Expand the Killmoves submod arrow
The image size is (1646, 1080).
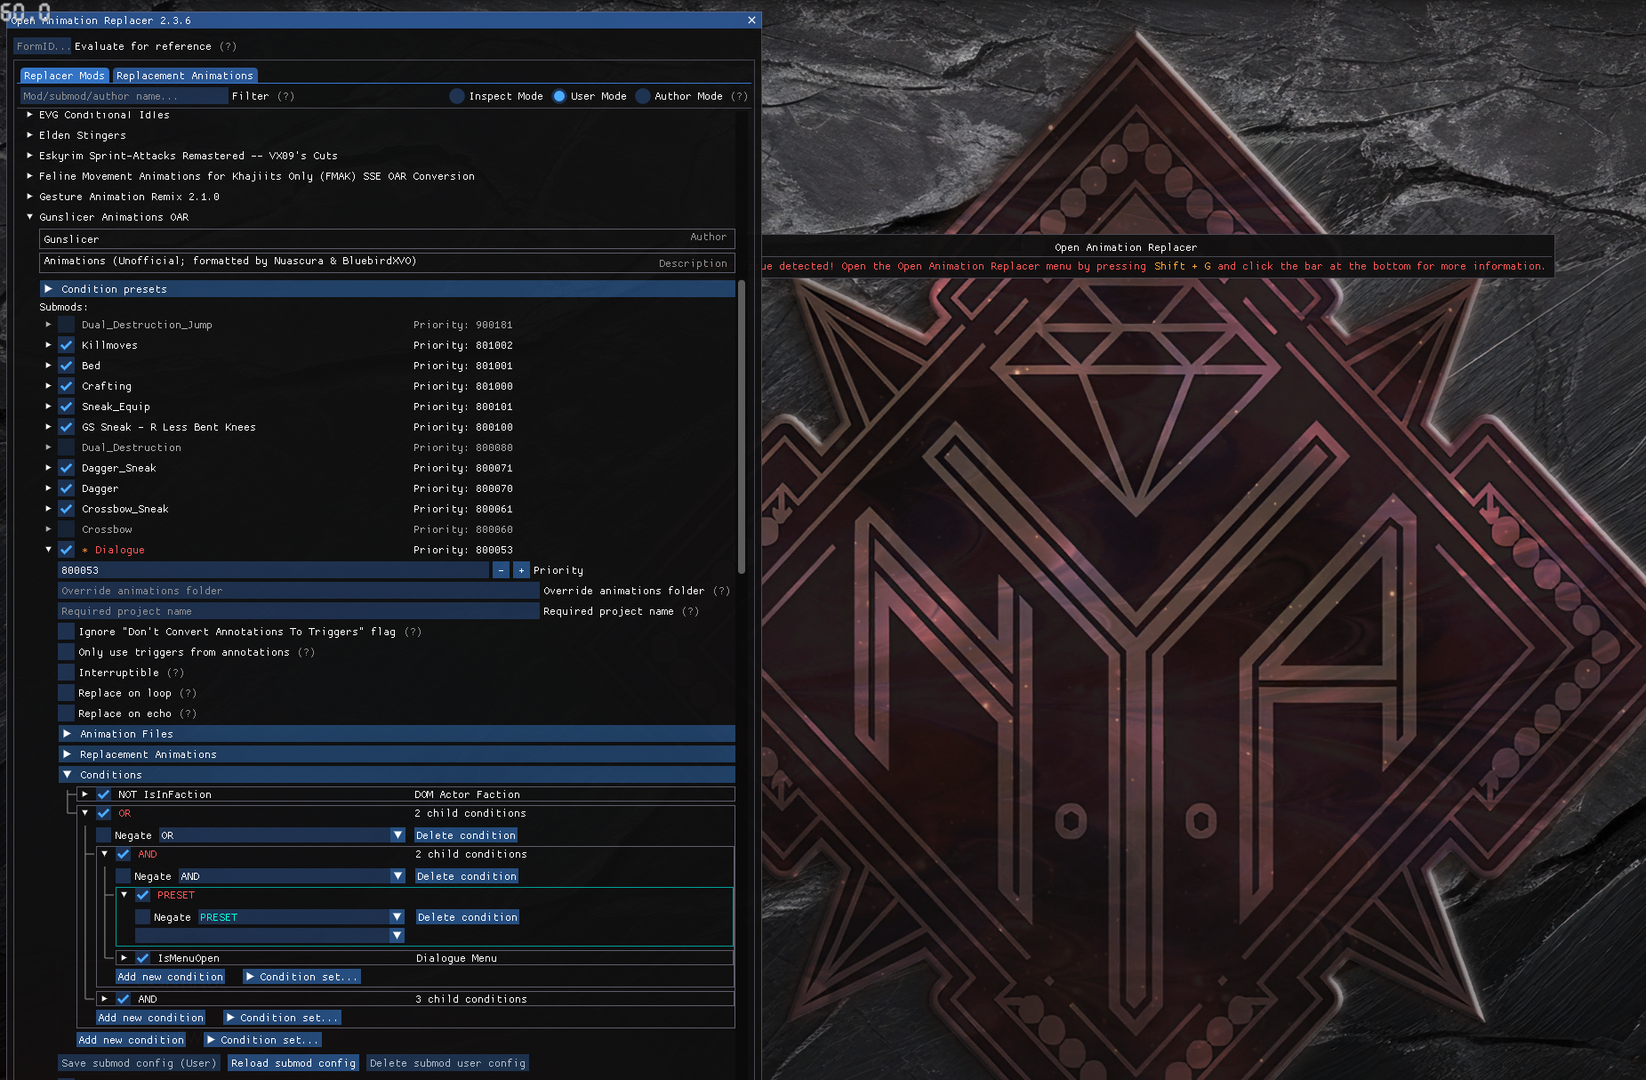pos(48,345)
